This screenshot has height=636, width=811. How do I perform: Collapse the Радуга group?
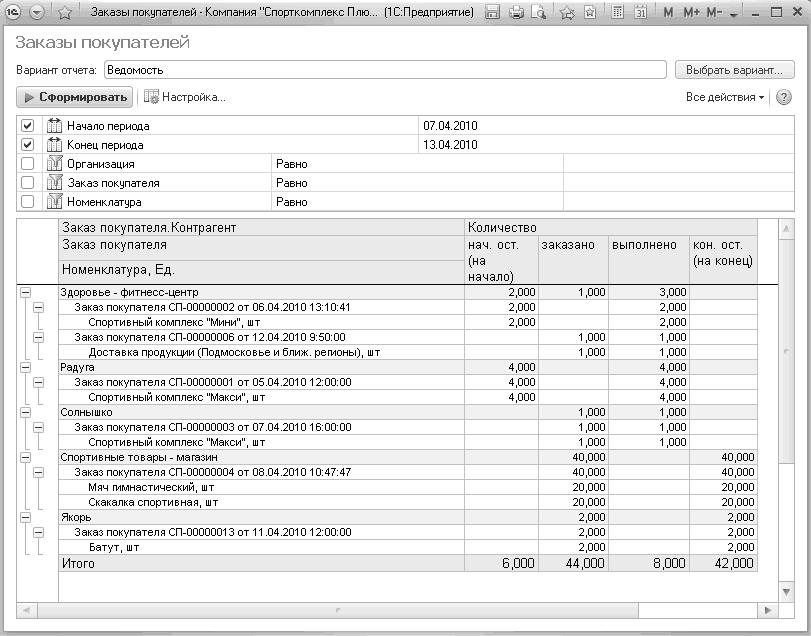pos(25,367)
